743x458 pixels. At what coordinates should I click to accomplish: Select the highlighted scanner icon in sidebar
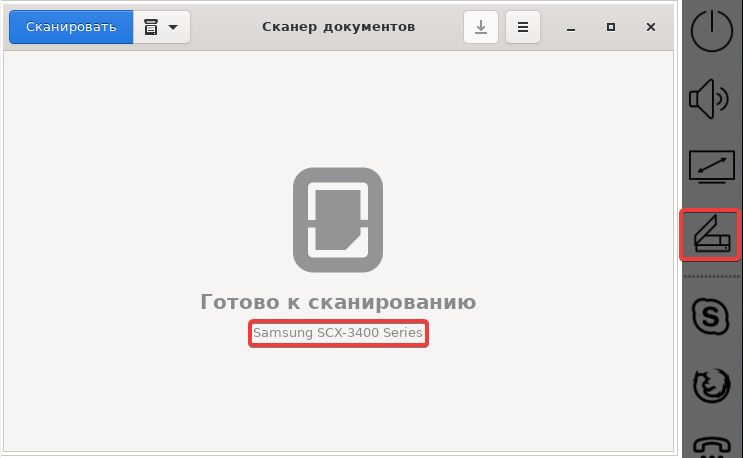pyautogui.click(x=711, y=235)
